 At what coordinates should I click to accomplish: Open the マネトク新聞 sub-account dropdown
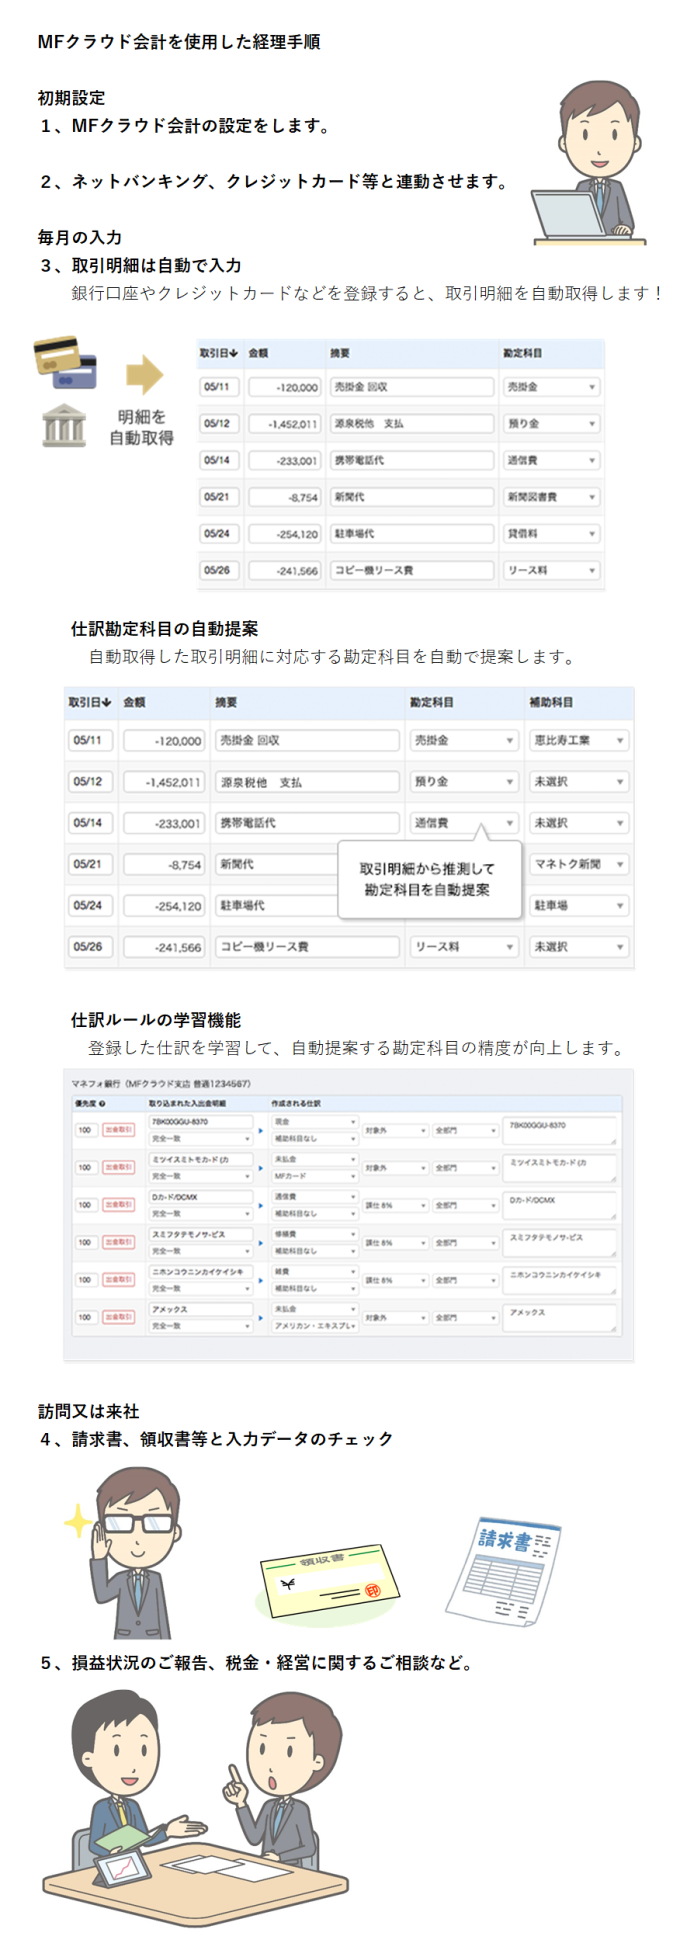click(579, 864)
